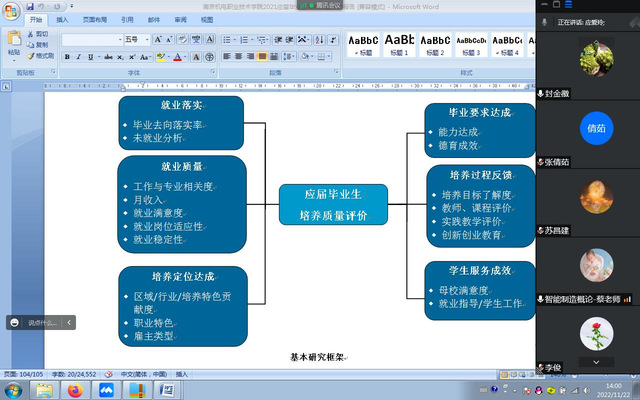This screenshot has height=400, width=640.
Task: Open the Windows Start menu
Action: coord(12,387)
